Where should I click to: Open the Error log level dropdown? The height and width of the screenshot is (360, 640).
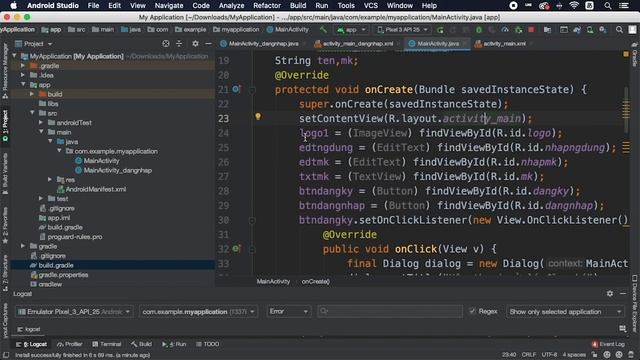click(289, 311)
